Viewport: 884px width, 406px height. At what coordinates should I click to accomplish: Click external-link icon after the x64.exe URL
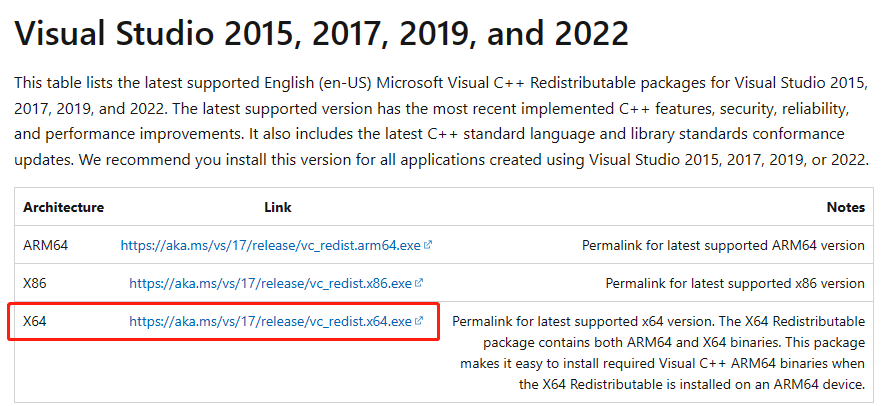pyautogui.click(x=419, y=321)
